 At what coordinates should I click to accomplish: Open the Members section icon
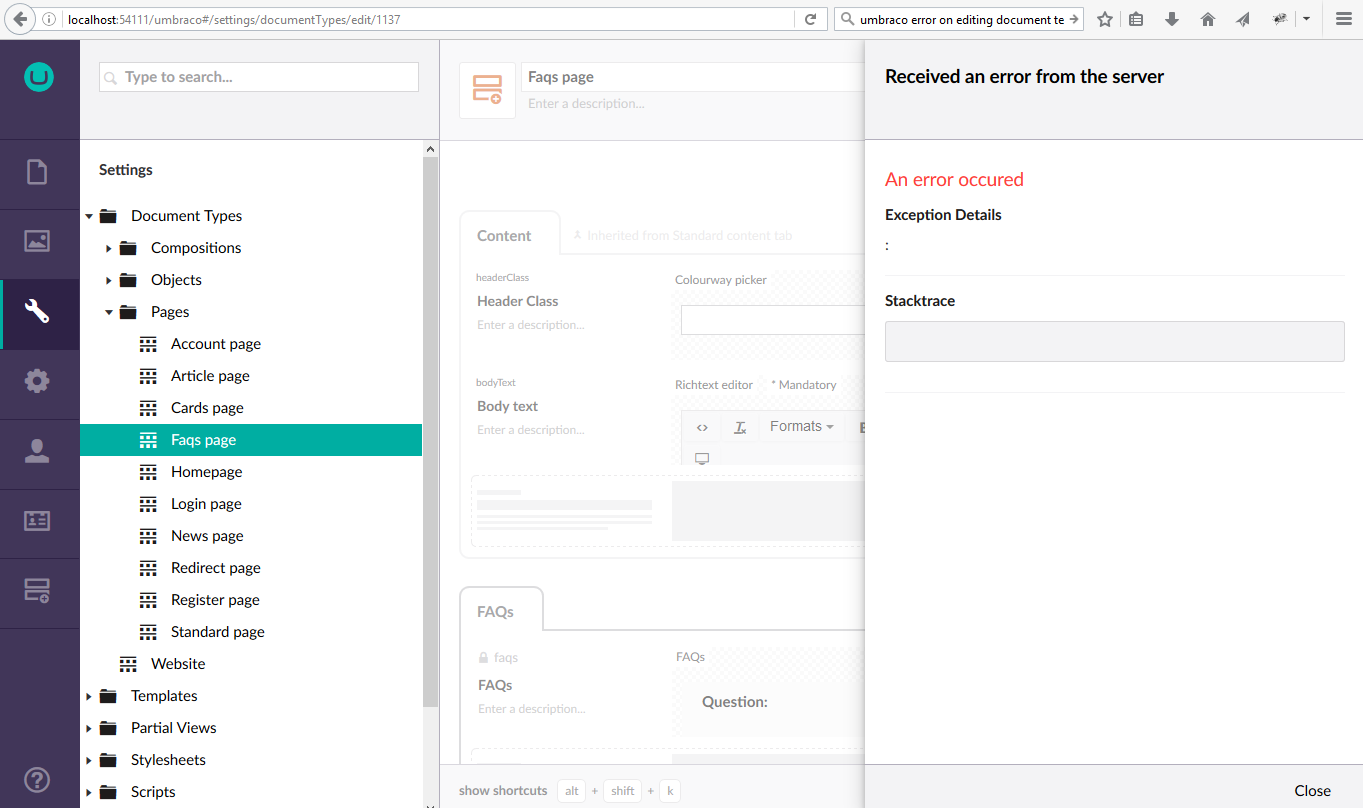[37, 521]
